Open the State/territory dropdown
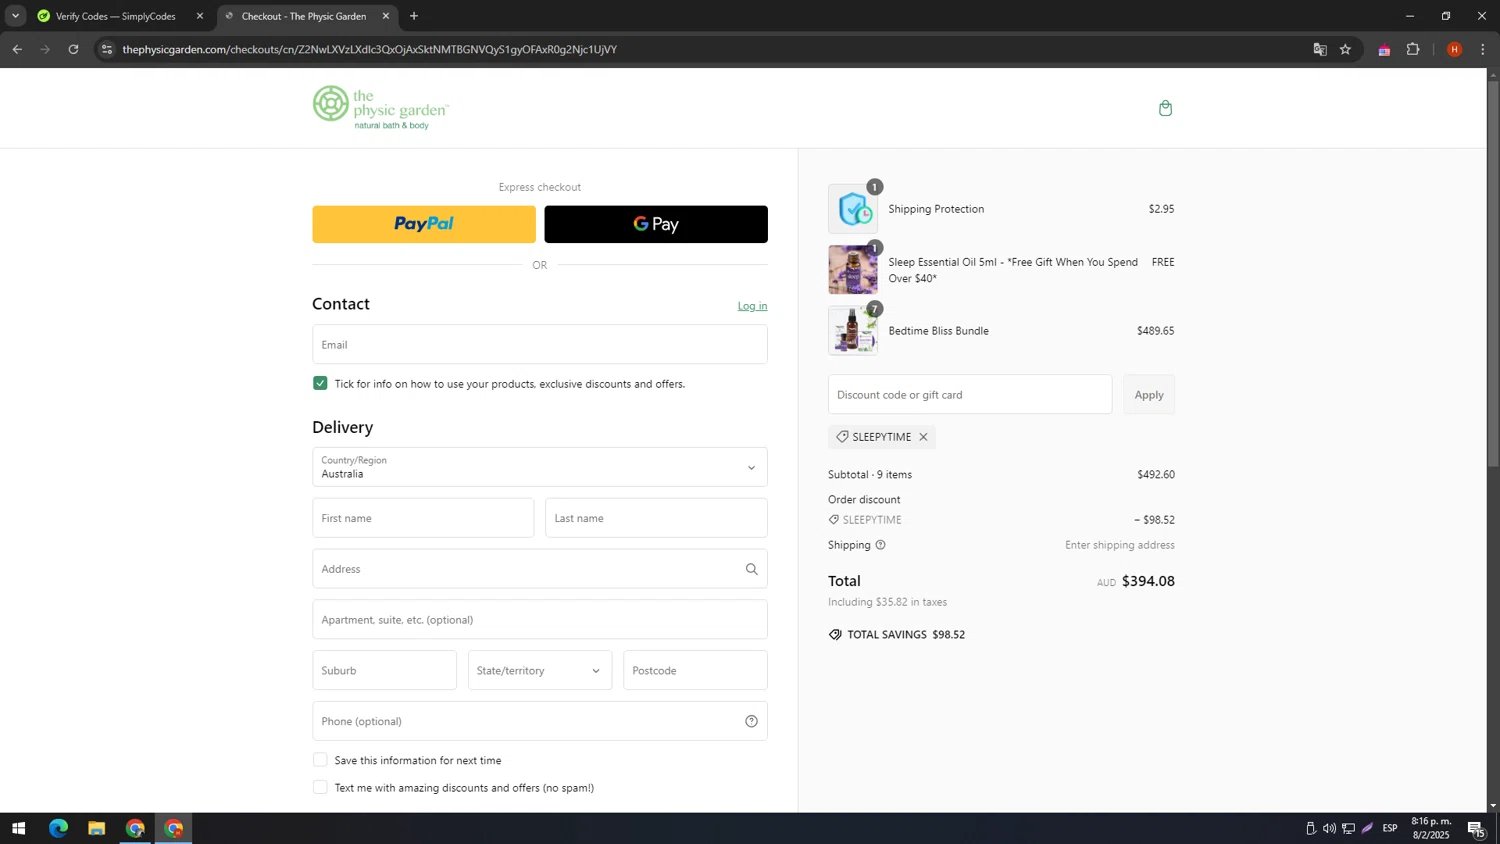 tap(540, 670)
